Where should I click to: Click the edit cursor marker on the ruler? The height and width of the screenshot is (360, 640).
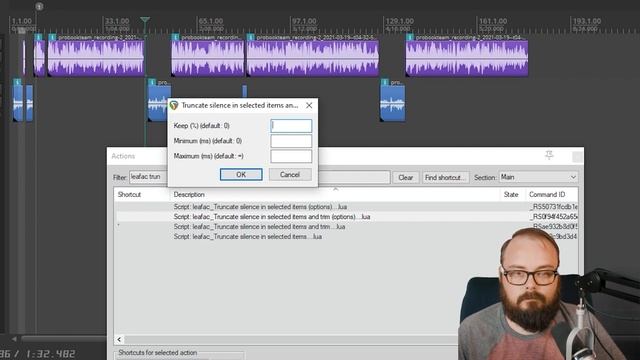pyautogui.click(x=145, y=20)
